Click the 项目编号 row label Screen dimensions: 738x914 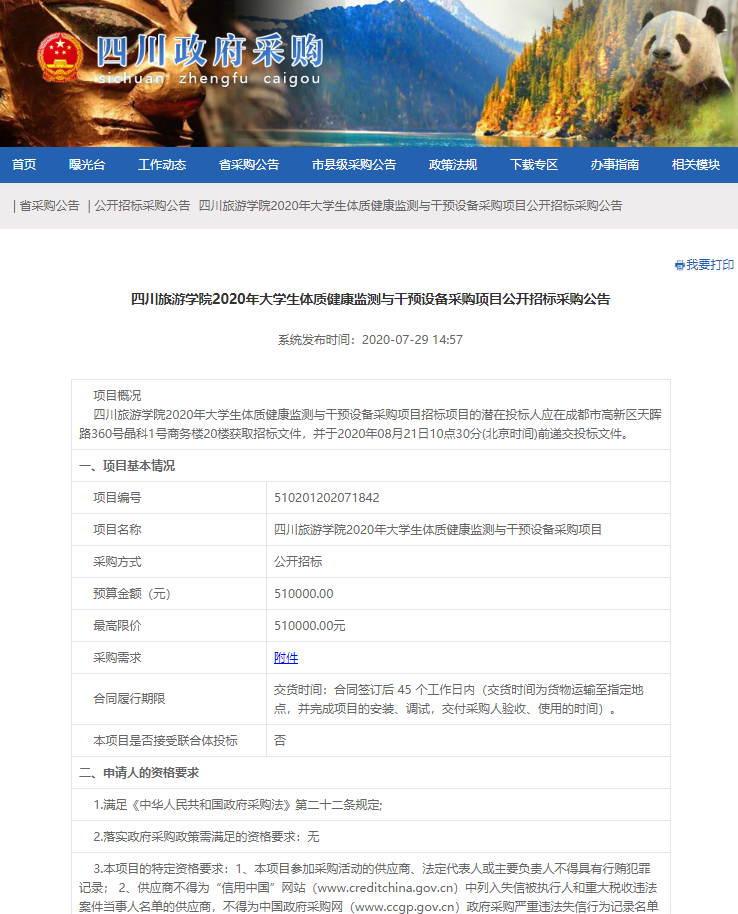coord(117,498)
